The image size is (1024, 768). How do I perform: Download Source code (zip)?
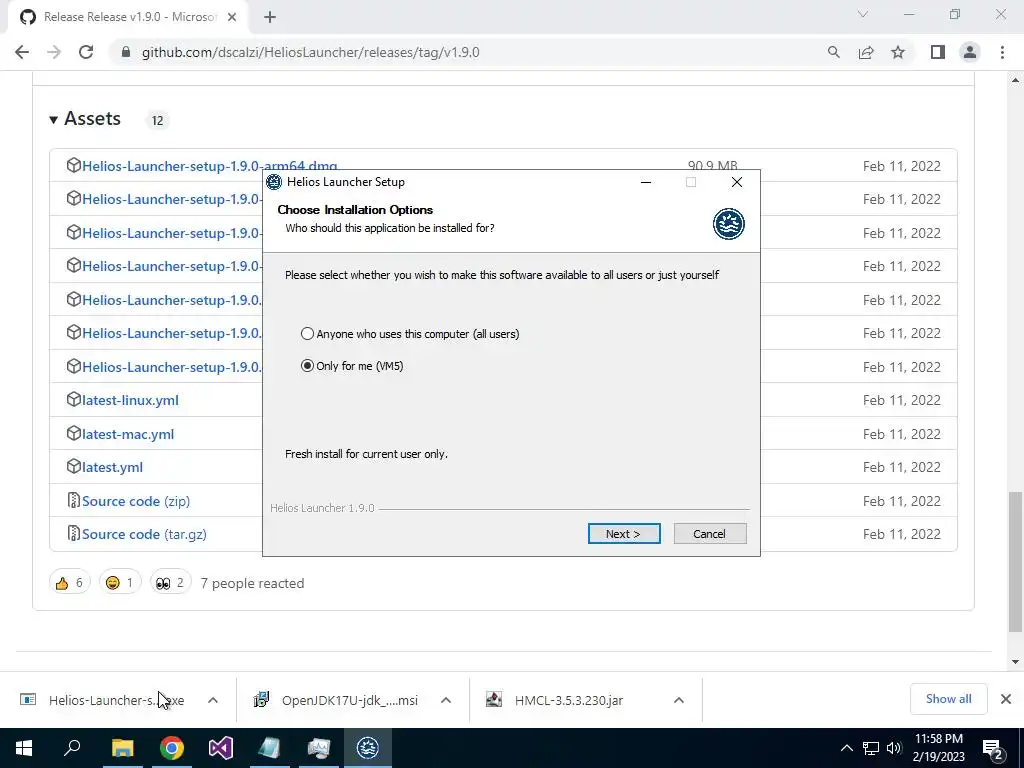click(x=136, y=501)
